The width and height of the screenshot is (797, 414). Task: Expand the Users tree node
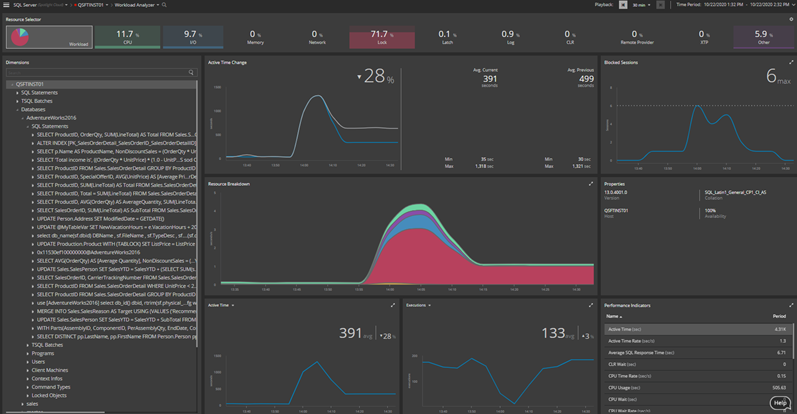(27, 362)
